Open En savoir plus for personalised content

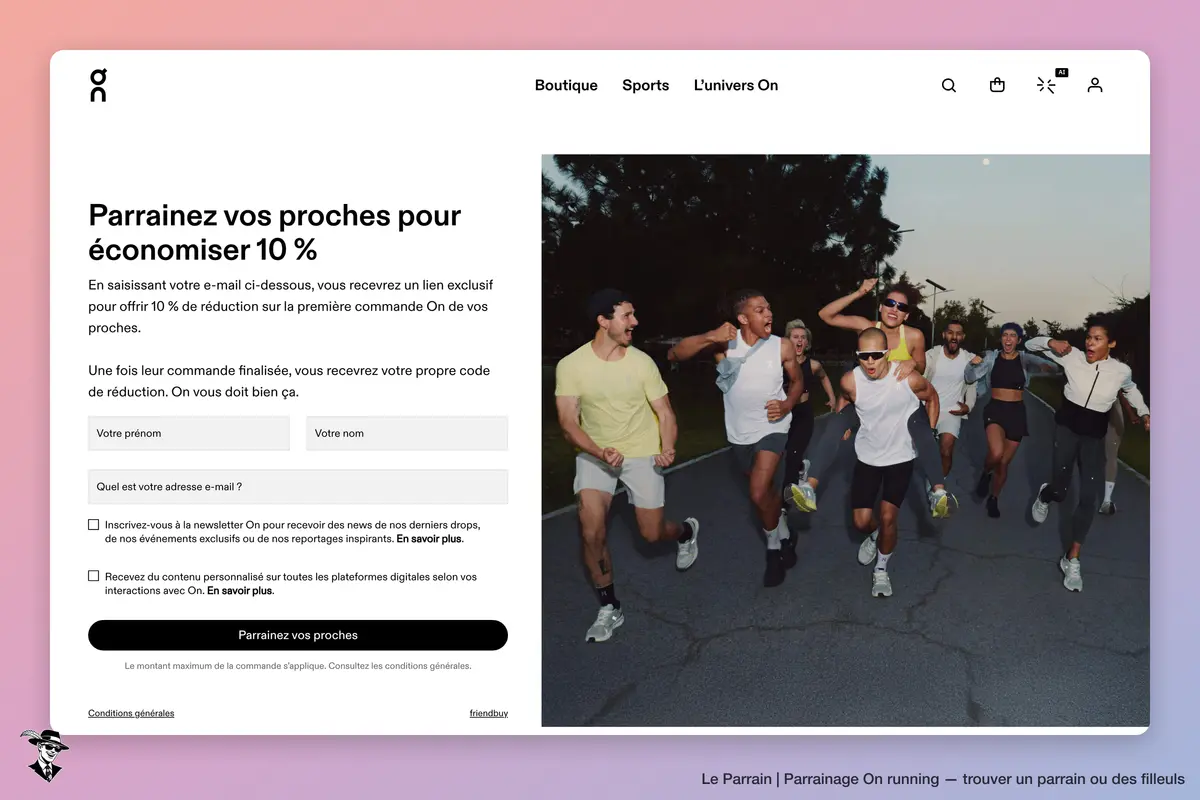(x=240, y=590)
